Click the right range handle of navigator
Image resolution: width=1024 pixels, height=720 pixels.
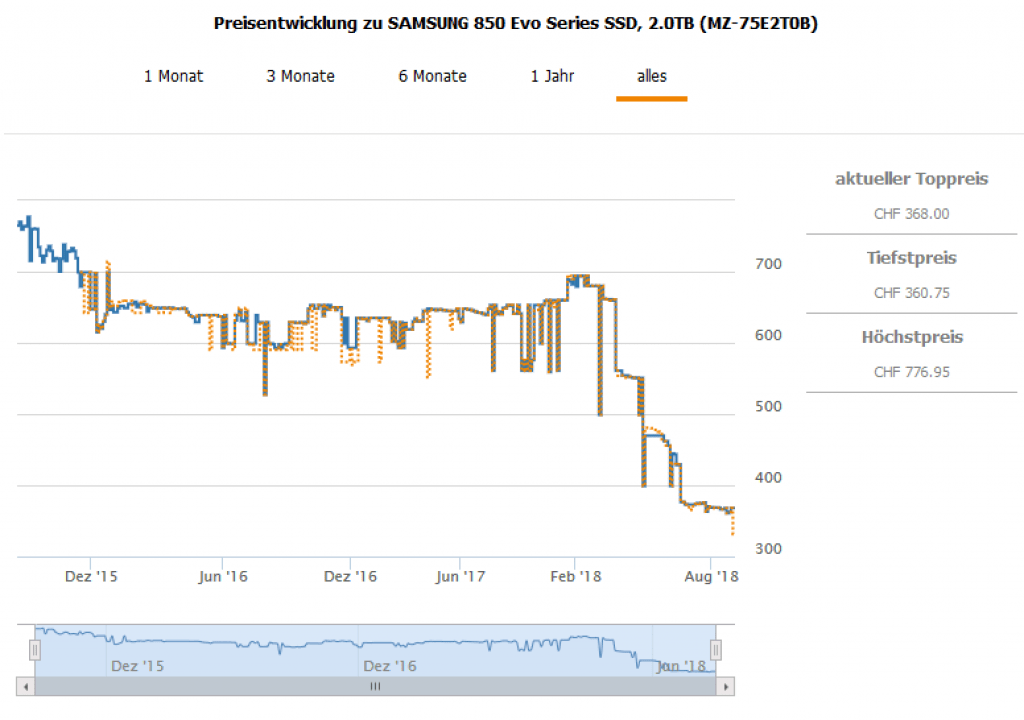(x=716, y=650)
